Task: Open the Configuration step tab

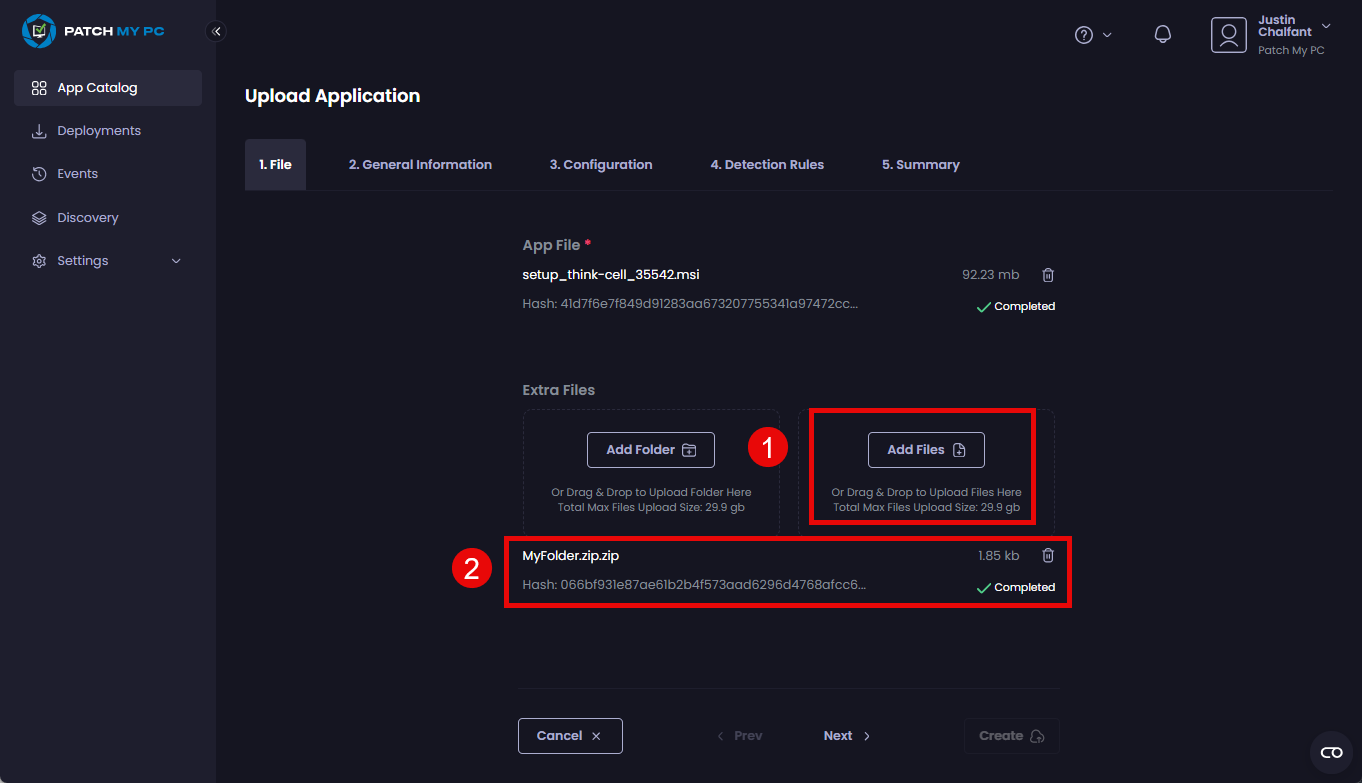Action: coord(601,165)
